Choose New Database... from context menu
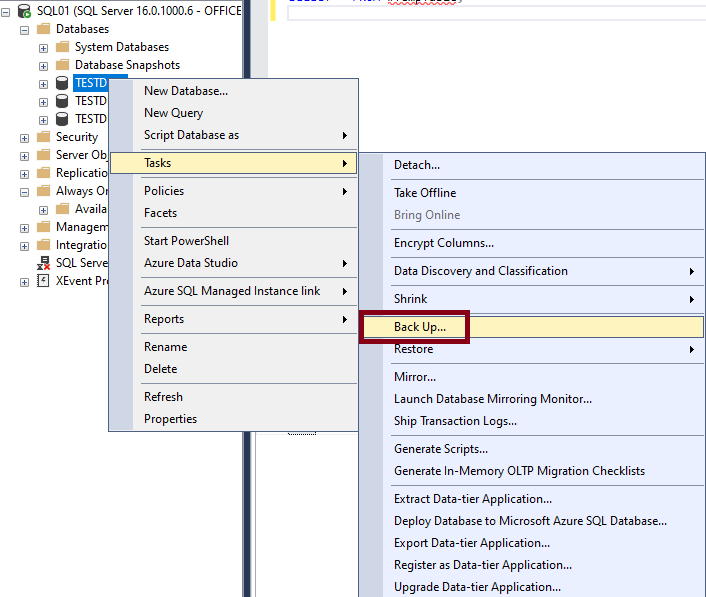This screenshot has width=706, height=597. [233, 91]
